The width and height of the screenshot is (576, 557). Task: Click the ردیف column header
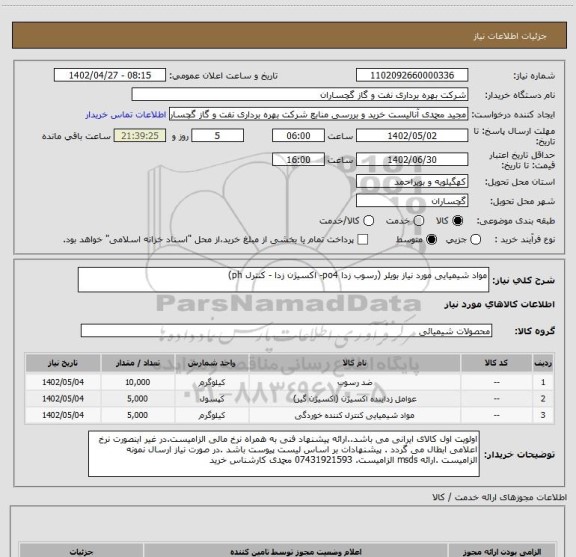[x=543, y=363]
